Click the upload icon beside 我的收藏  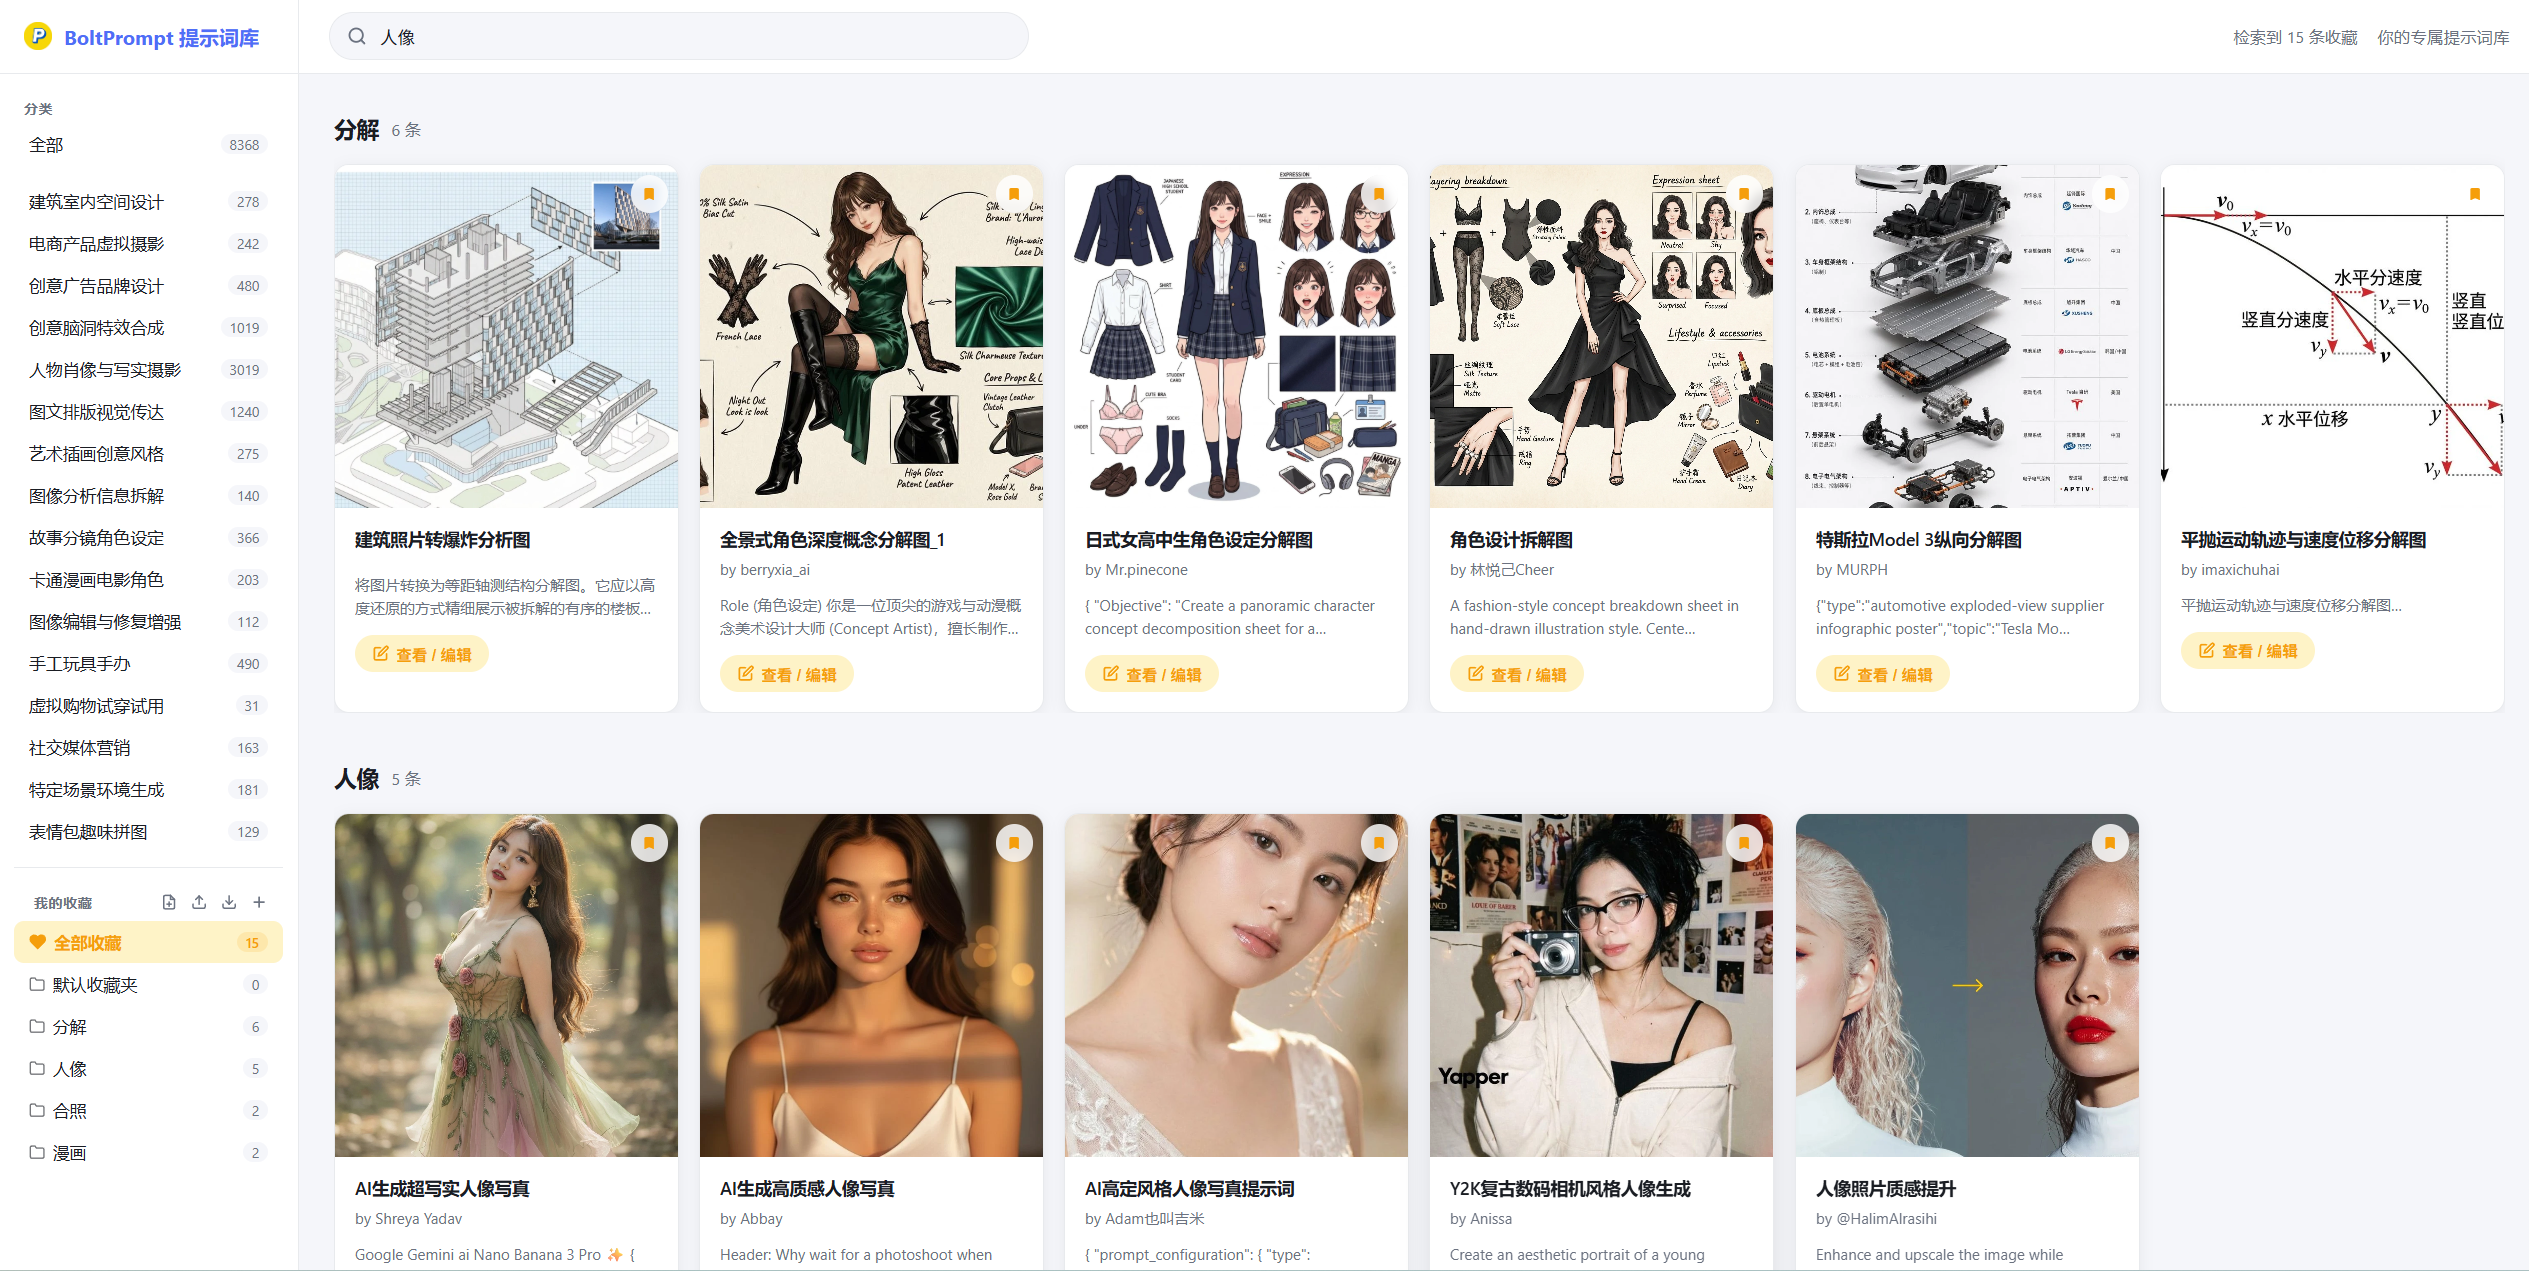(x=199, y=902)
